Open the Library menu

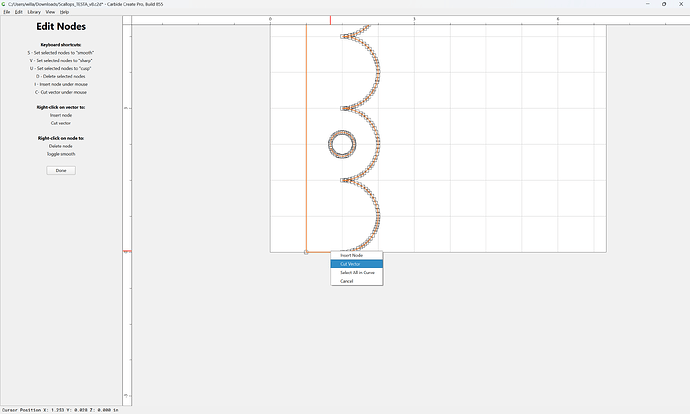(x=34, y=12)
